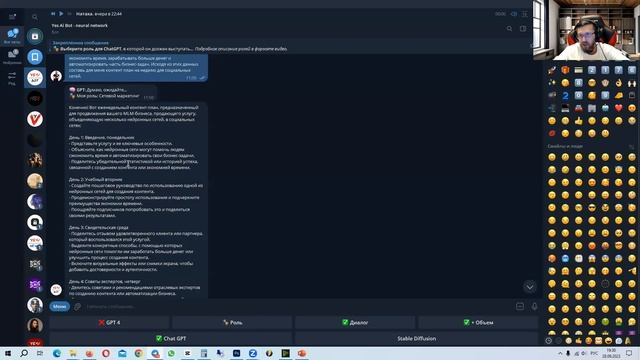This screenshot has width=640, height=360.
Task: Toggle the right side panel icon in header
Action: [x=523, y=29]
